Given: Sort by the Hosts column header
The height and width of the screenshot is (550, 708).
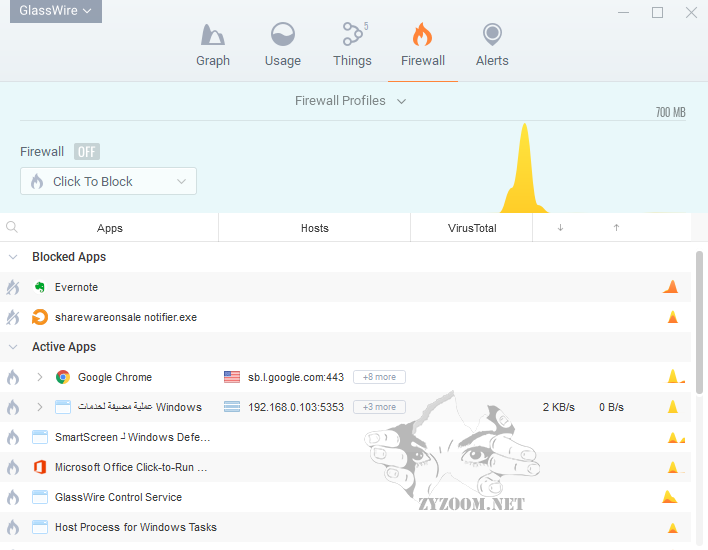Looking at the screenshot, I should point(315,228).
